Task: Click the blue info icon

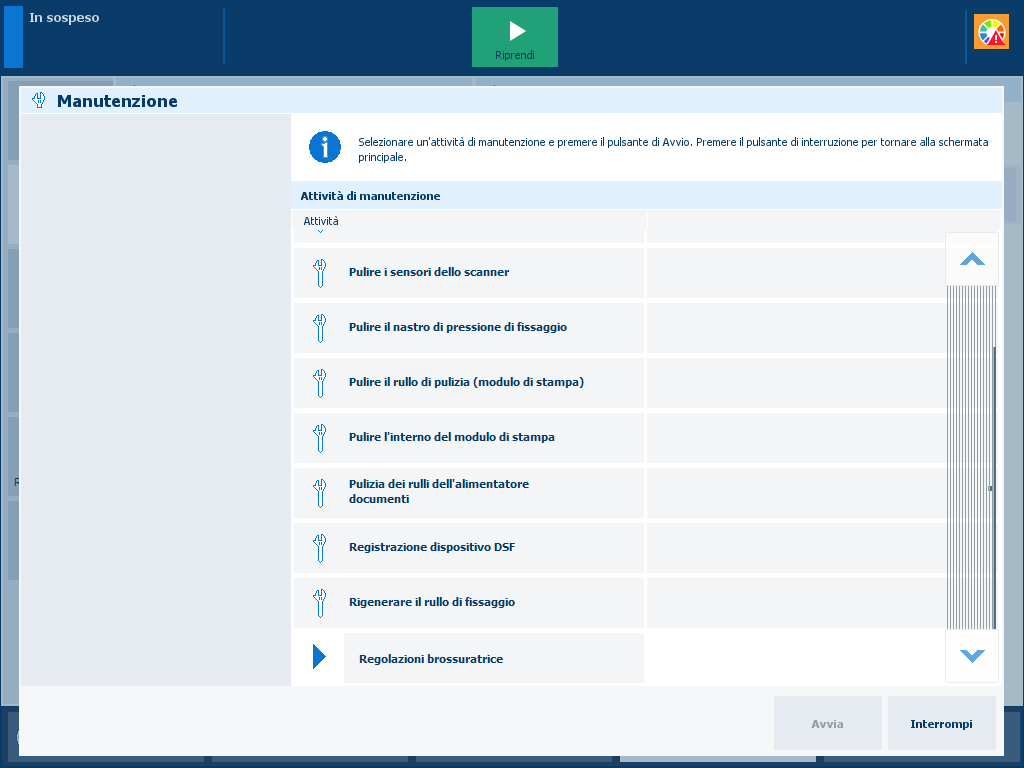Action: click(325, 147)
